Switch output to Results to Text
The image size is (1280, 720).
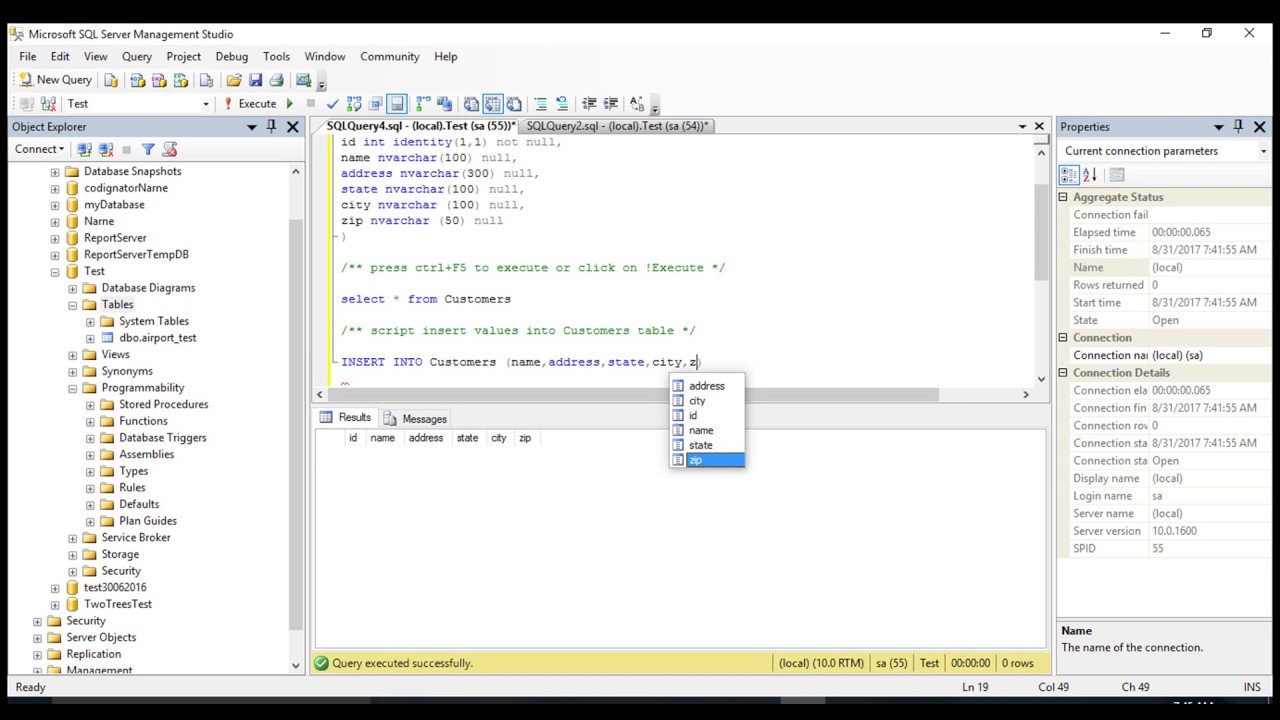click(x=471, y=104)
